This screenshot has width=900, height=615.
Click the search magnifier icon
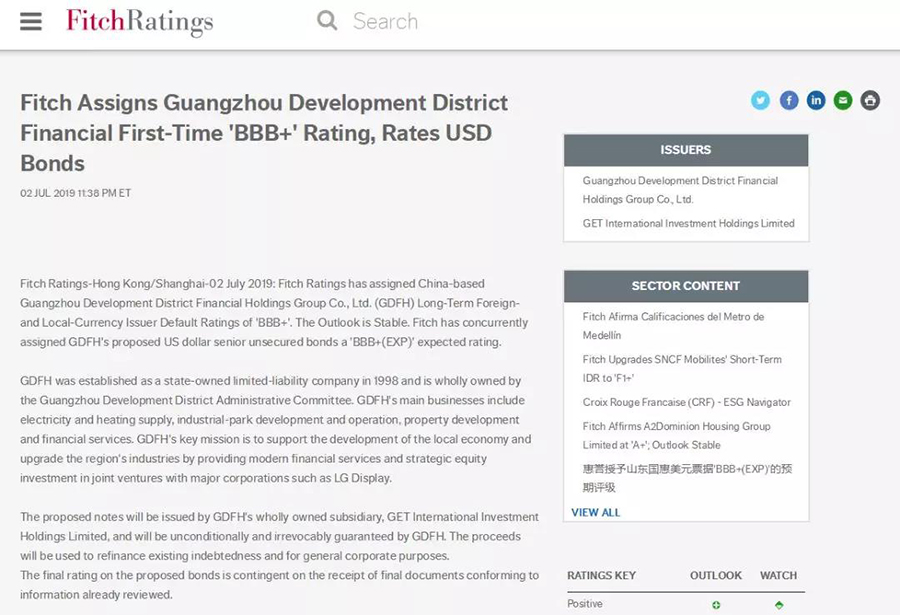tap(327, 21)
